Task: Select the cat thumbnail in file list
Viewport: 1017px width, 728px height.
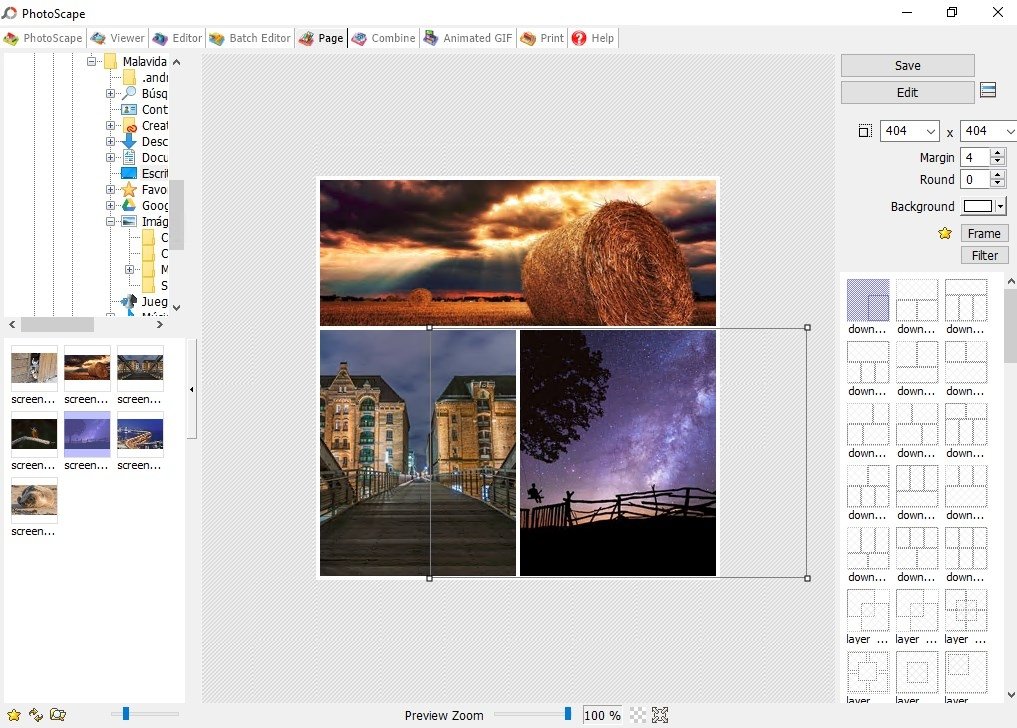Action: pos(34,367)
